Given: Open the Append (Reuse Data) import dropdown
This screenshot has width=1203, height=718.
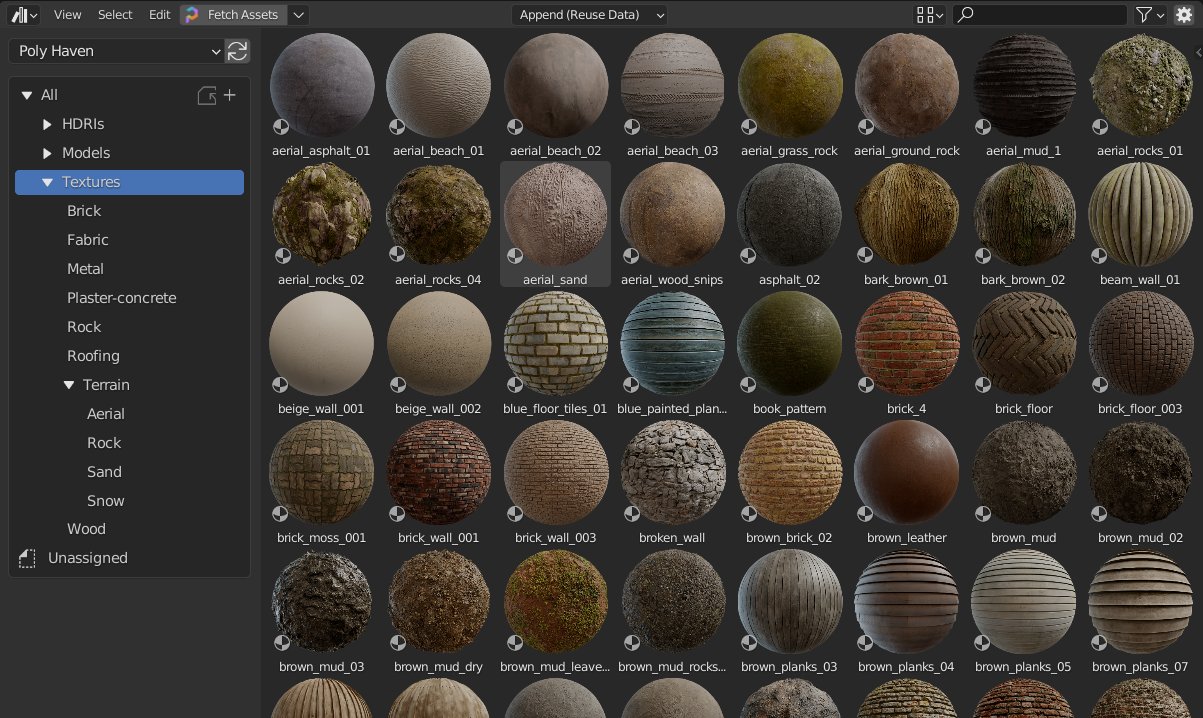Looking at the screenshot, I should pyautogui.click(x=590, y=15).
